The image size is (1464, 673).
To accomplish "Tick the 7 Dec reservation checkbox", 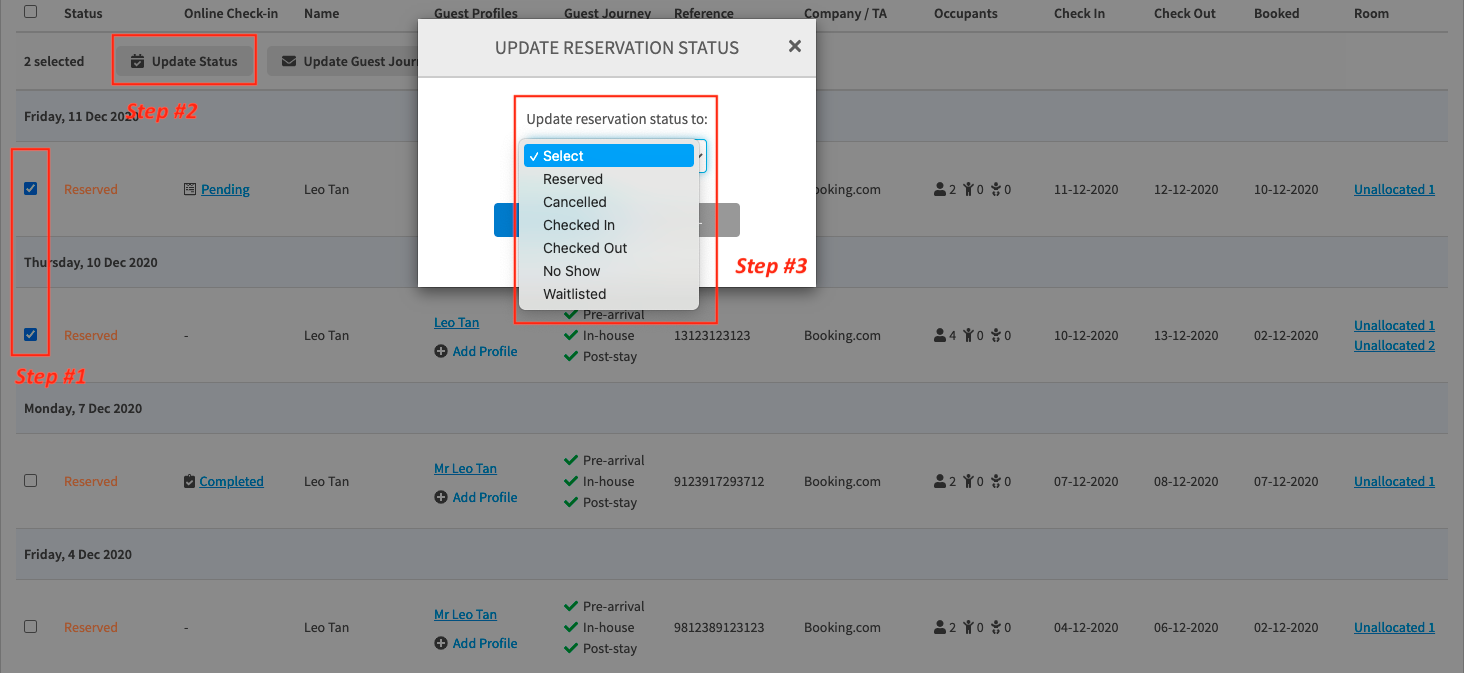I will click(30, 481).
